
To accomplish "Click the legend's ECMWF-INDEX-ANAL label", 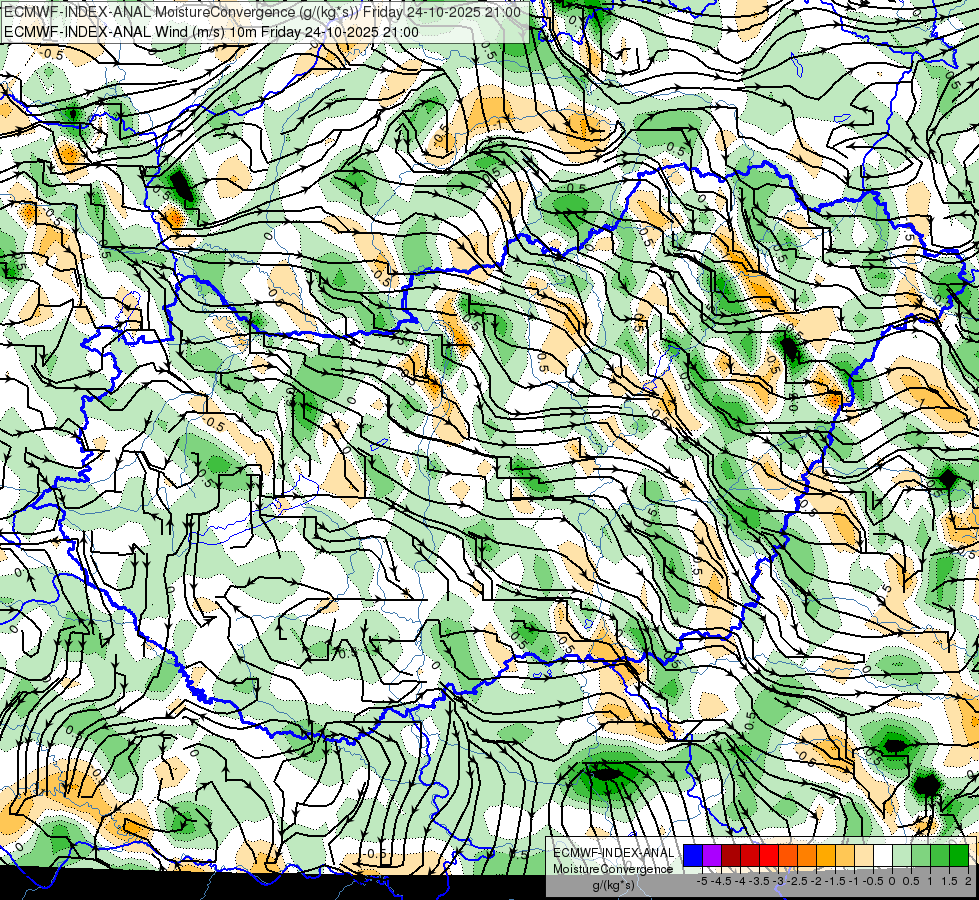I will (614, 853).
